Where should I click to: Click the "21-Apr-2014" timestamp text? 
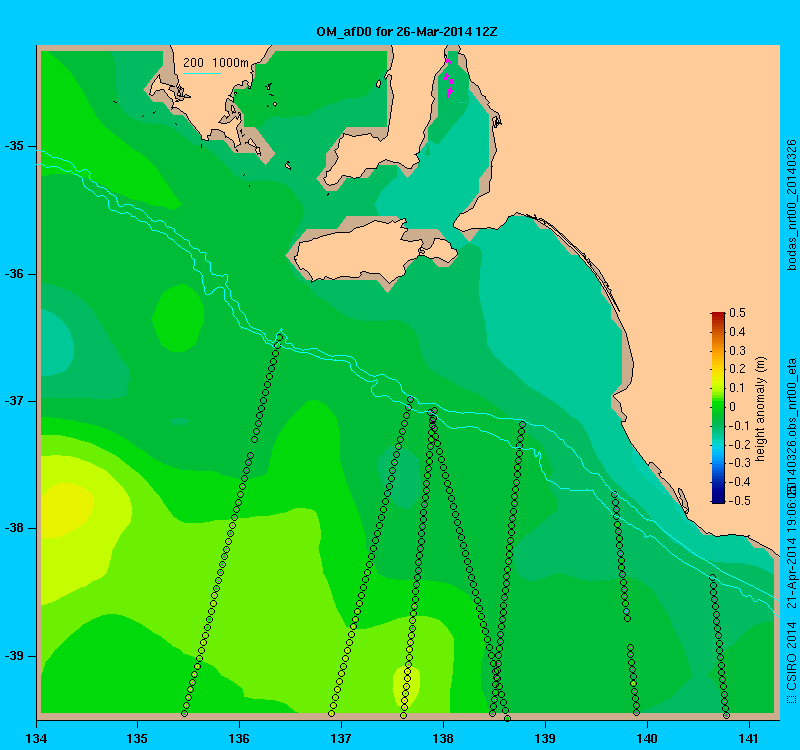pyautogui.click(x=792, y=570)
